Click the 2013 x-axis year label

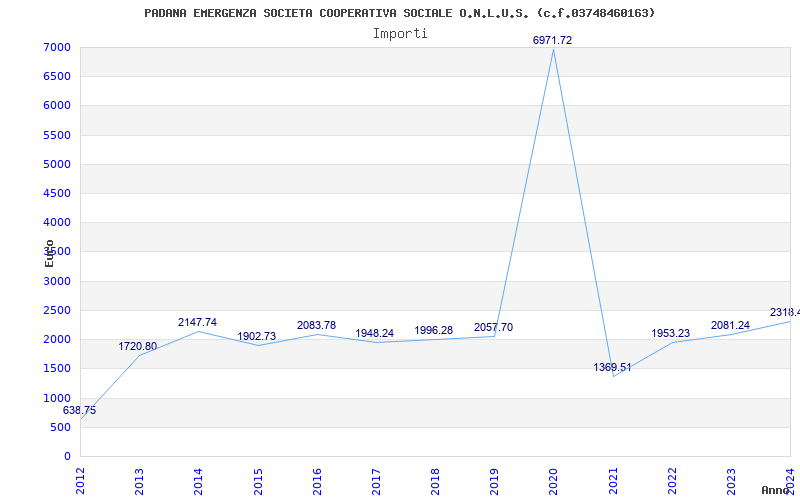139,481
